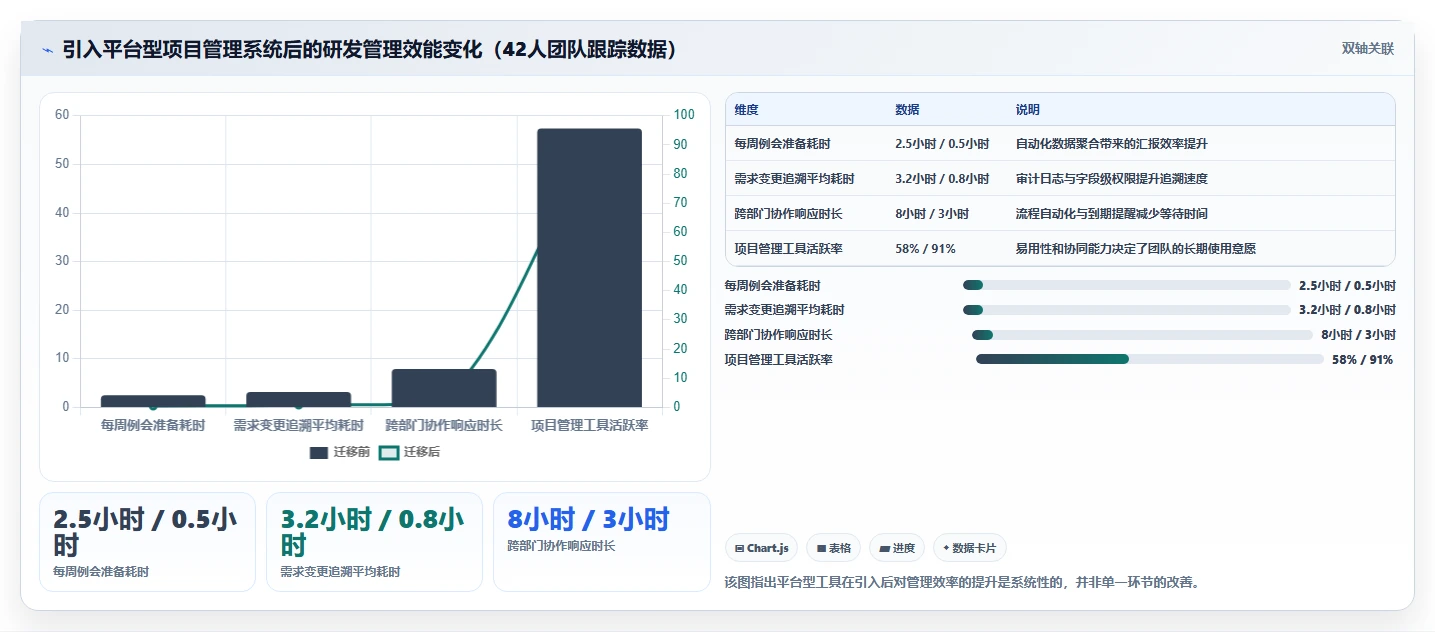Toggle the 迁移前 legend entry

pos(340,452)
